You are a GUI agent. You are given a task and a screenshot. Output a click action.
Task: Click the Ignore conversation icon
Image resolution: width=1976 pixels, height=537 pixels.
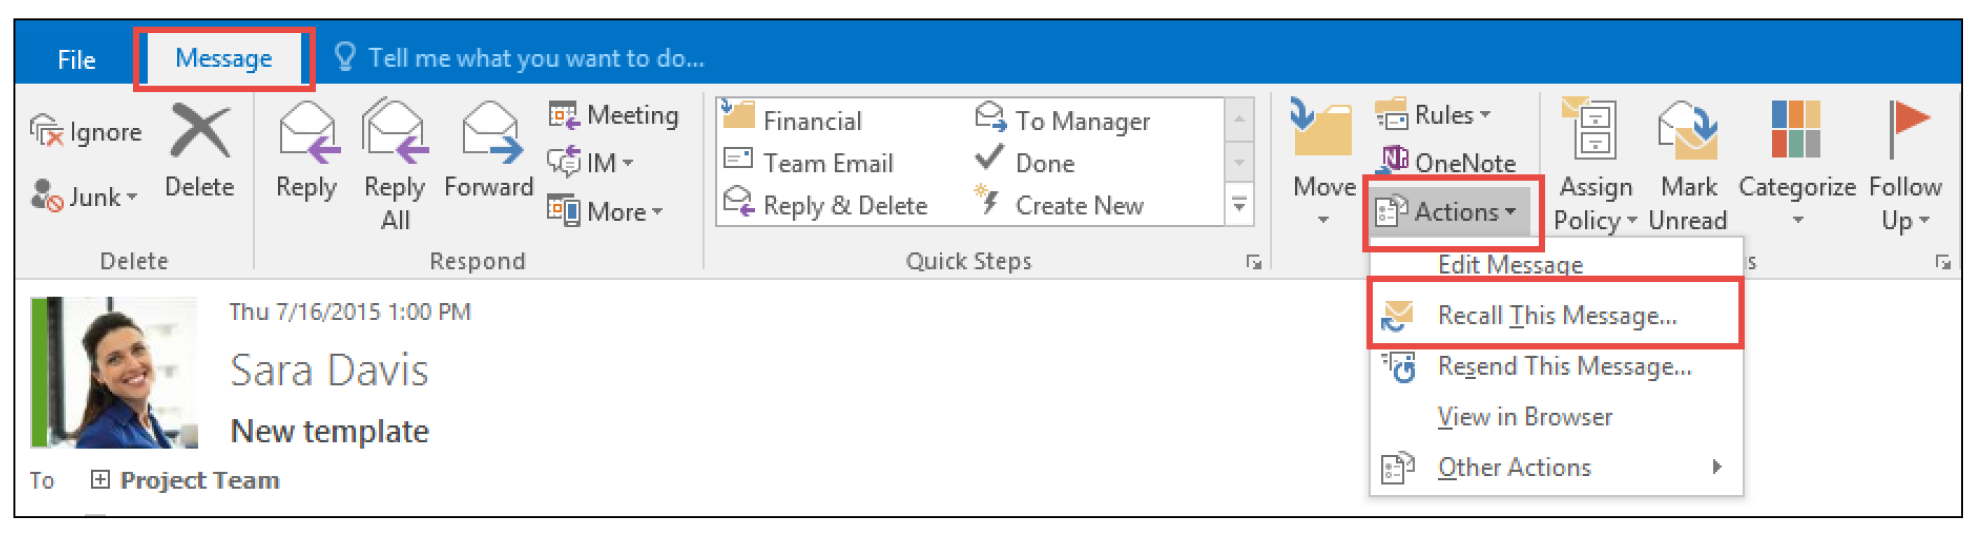pos(46,131)
